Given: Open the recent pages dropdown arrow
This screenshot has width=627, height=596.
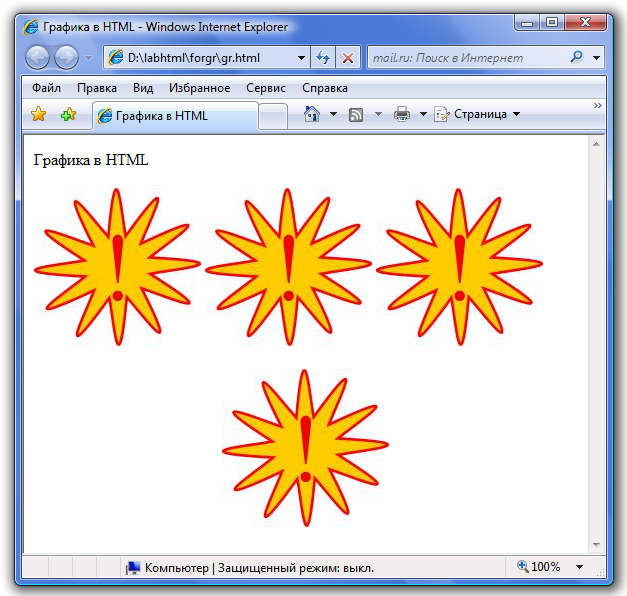Looking at the screenshot, I should pos(88,58).
